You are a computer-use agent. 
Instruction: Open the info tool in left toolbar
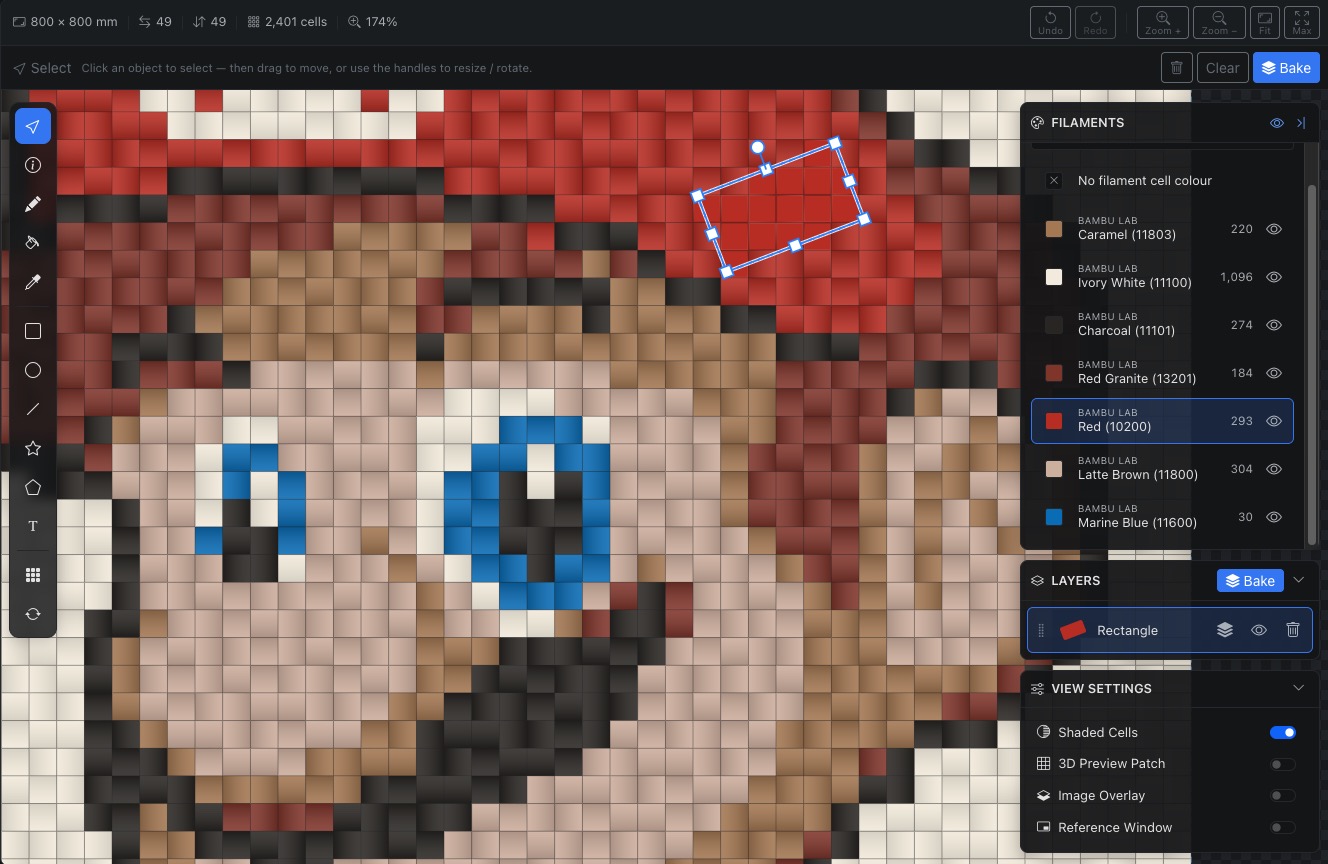(33, 165)
